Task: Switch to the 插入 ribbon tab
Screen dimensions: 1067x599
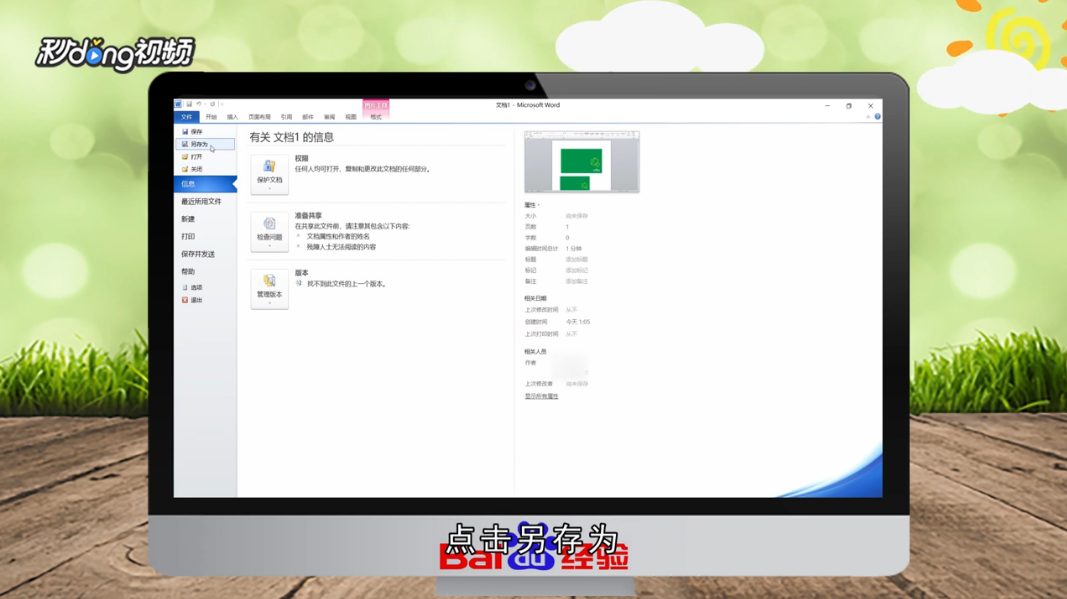Action: tap(233, 117)
